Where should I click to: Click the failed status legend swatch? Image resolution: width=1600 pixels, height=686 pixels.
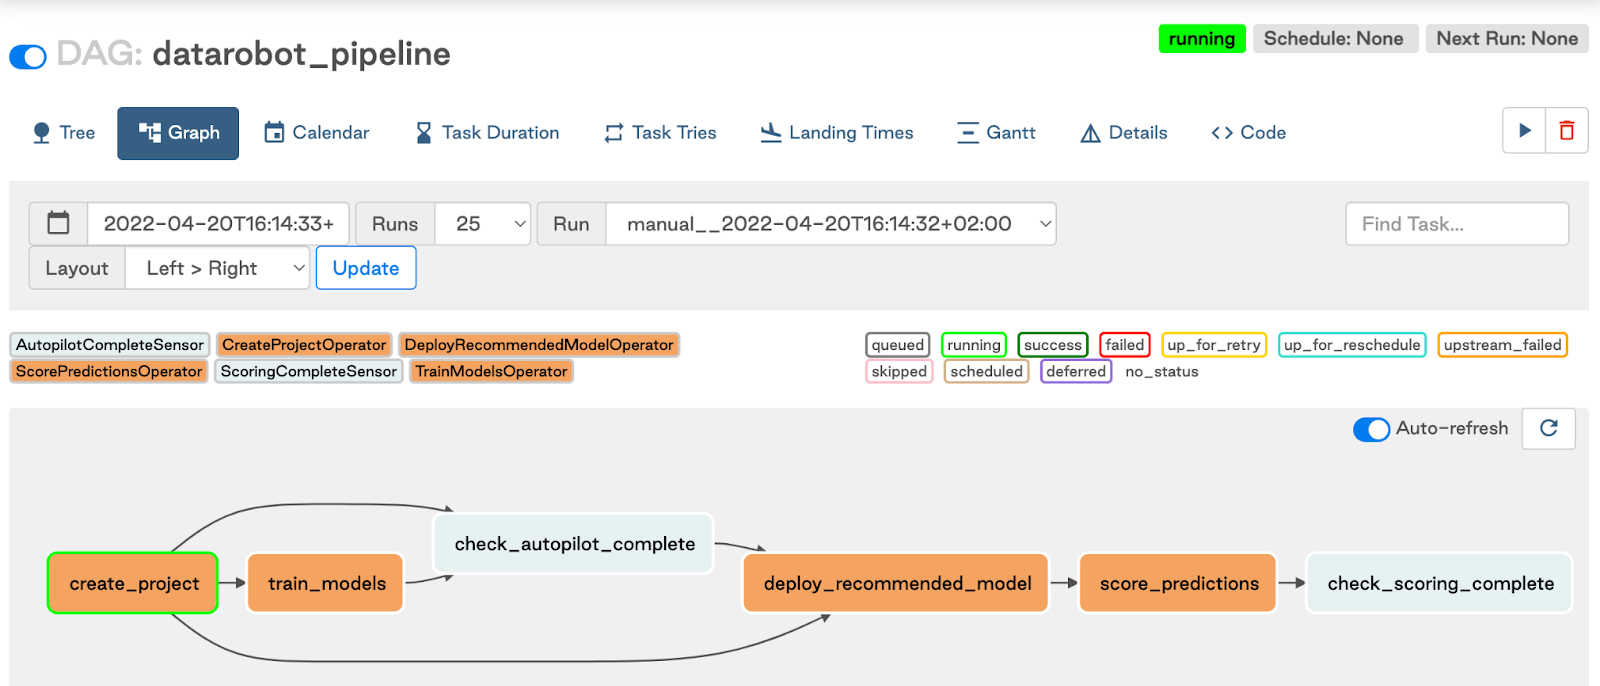1124,345
